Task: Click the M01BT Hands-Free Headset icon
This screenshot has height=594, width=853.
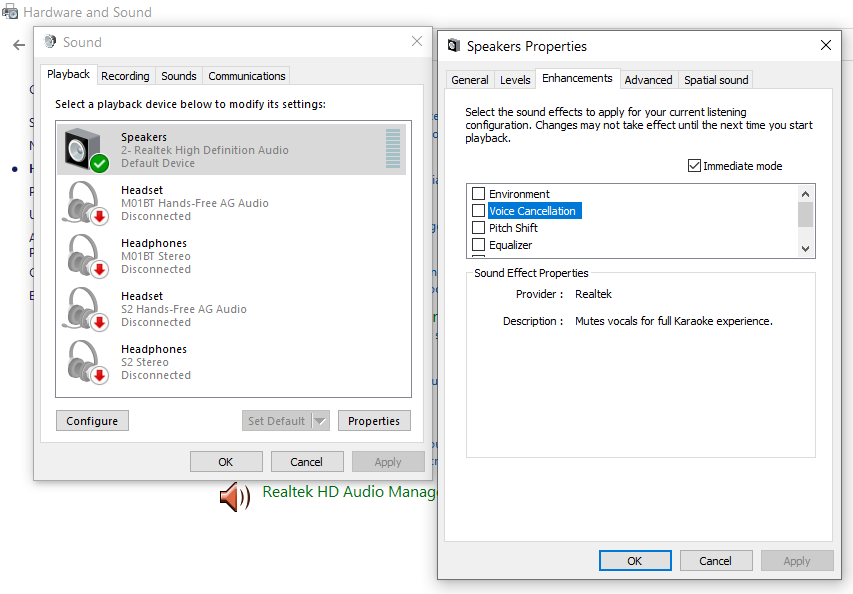Action: 85,203
